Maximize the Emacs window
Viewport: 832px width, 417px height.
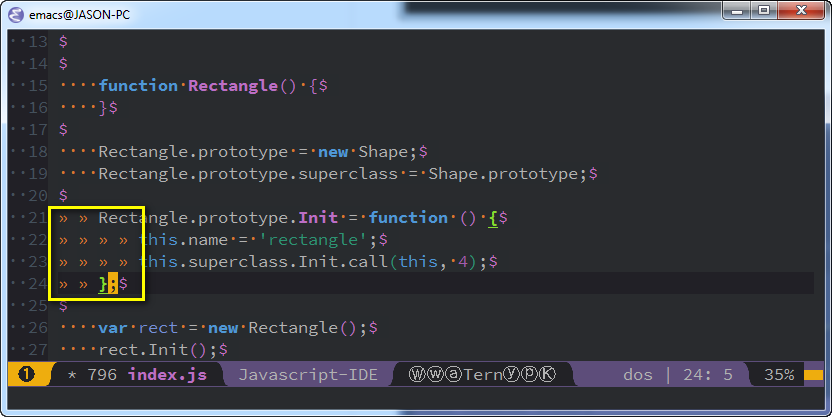tap(764, 11)
